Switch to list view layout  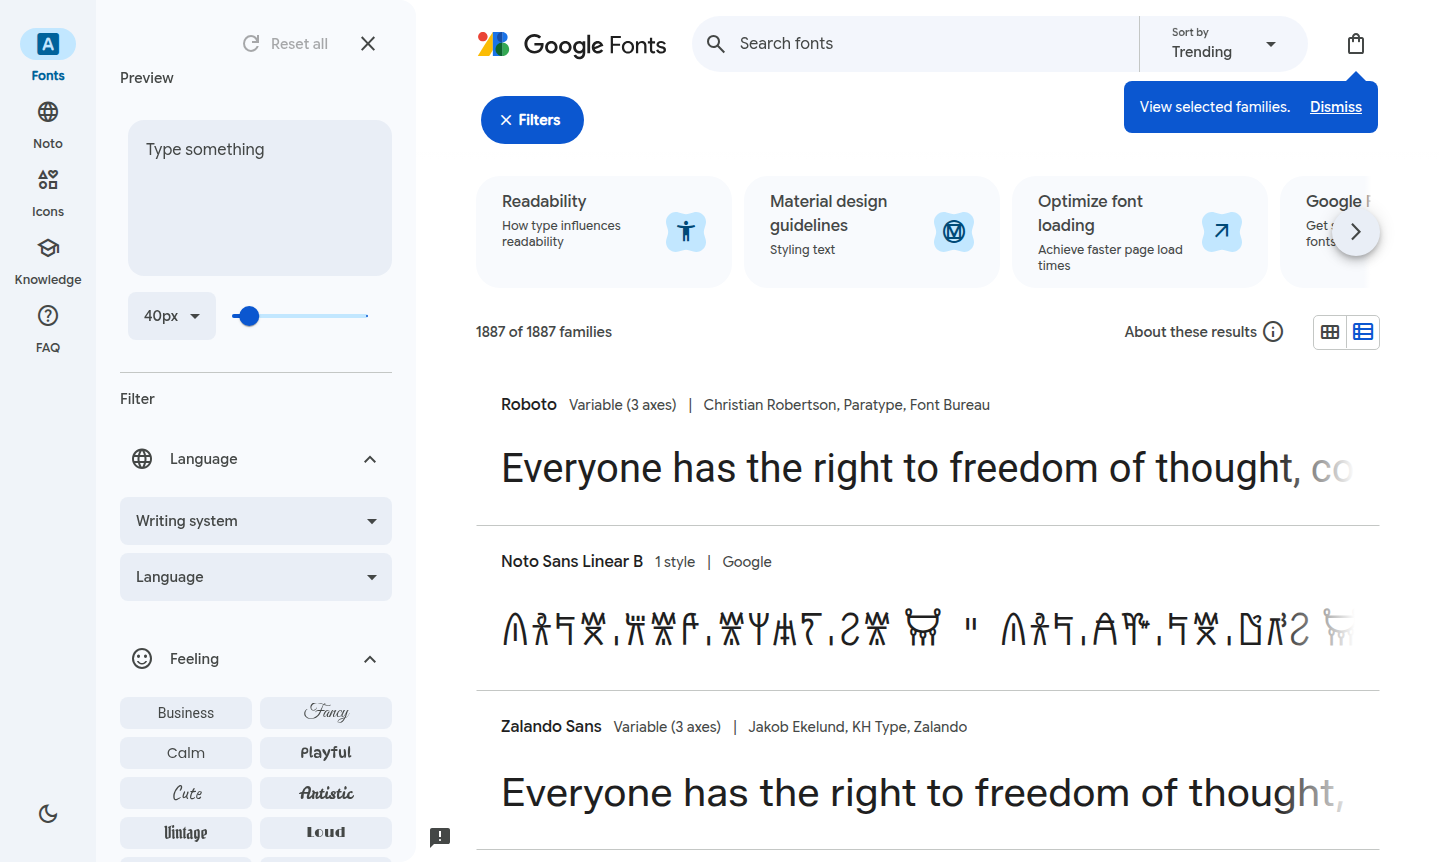pyautogui.click(x=1363, y=332)
